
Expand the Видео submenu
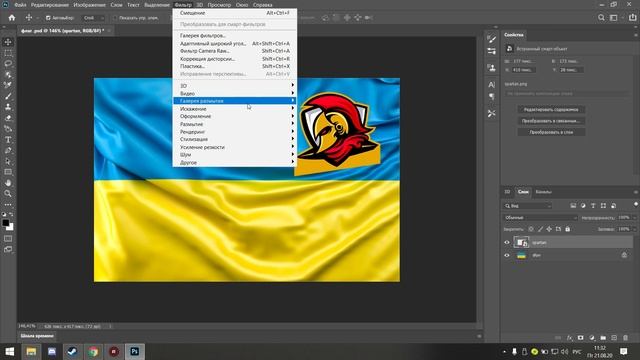235,93
